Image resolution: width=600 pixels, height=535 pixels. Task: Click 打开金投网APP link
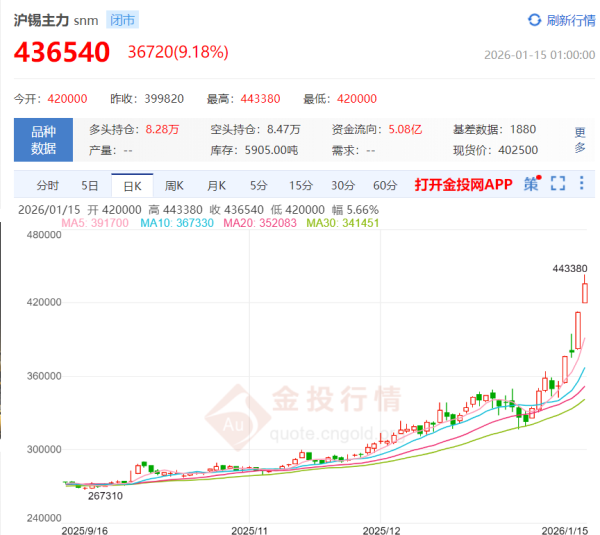[463, 184]
